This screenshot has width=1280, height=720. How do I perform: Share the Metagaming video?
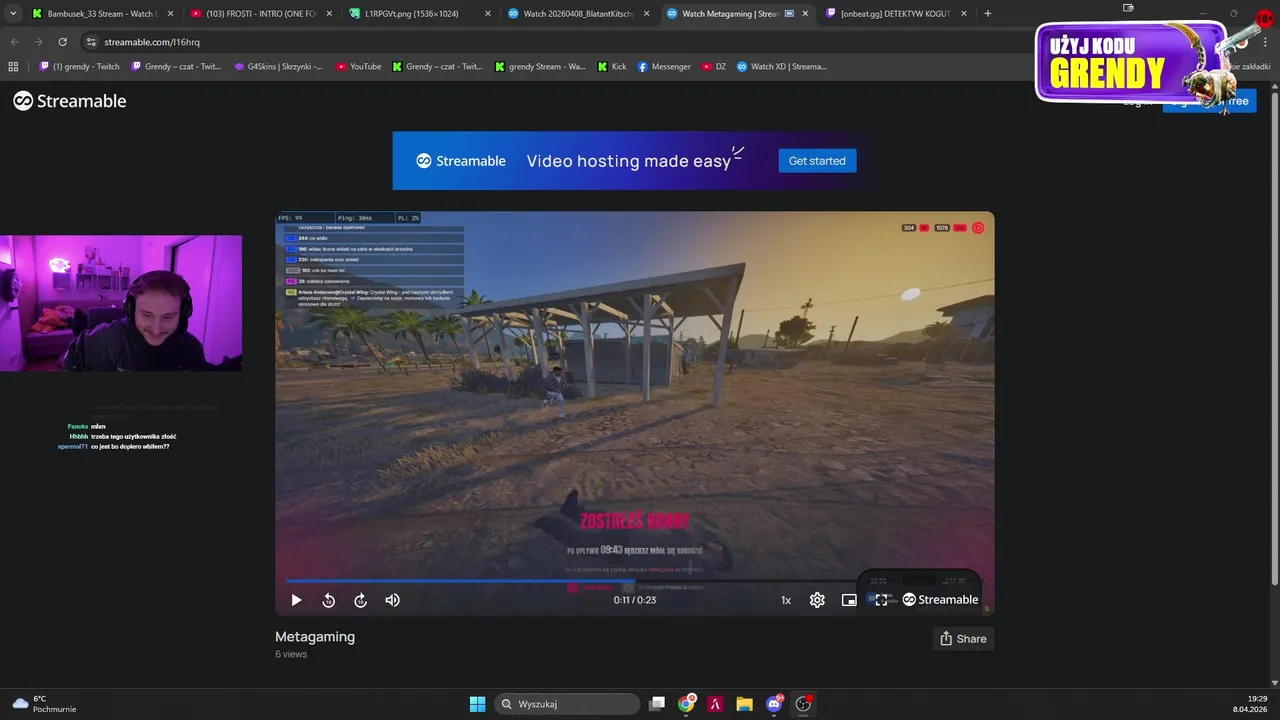point(963,639)
